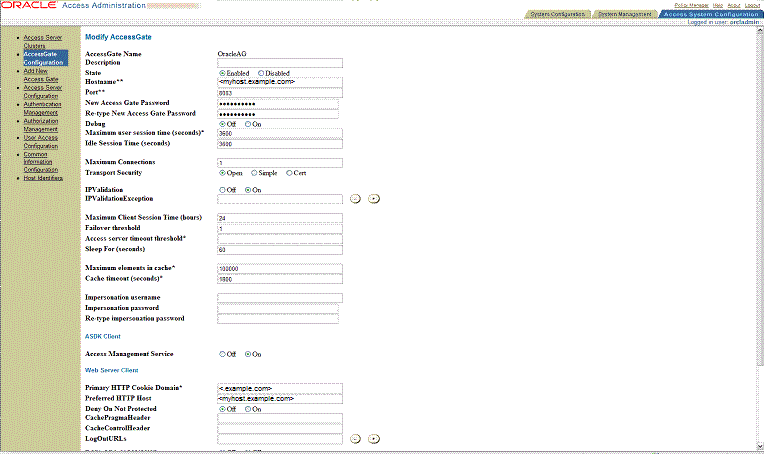Click plus icon beside IPValidationException field
Screen dimensions: 765x454
coord(374,198)
